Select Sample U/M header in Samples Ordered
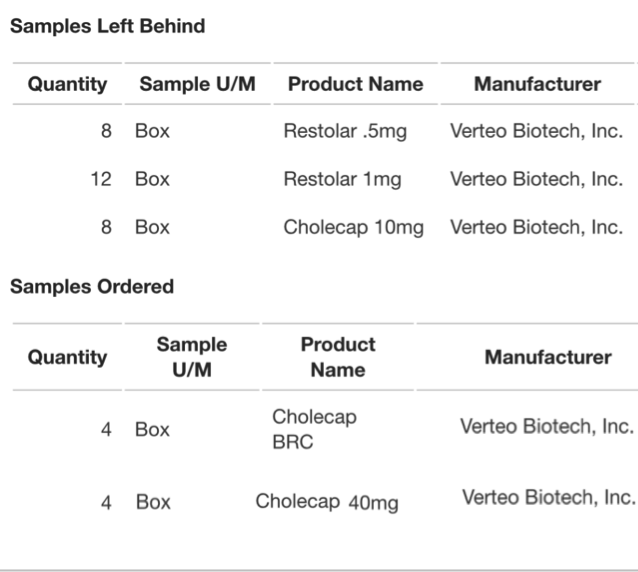Image resolution: width=638 pixels, height=572 pixels. [191, 357]
